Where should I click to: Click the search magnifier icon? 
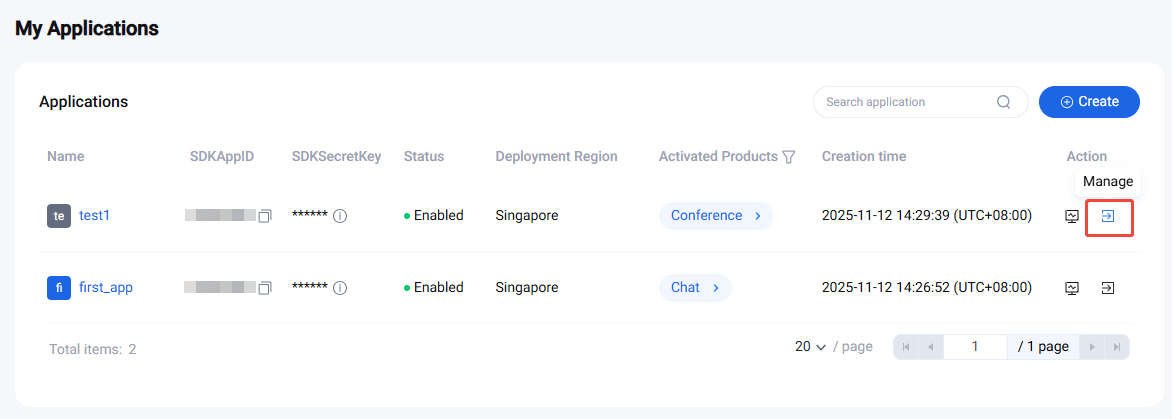click(1003, 102)
